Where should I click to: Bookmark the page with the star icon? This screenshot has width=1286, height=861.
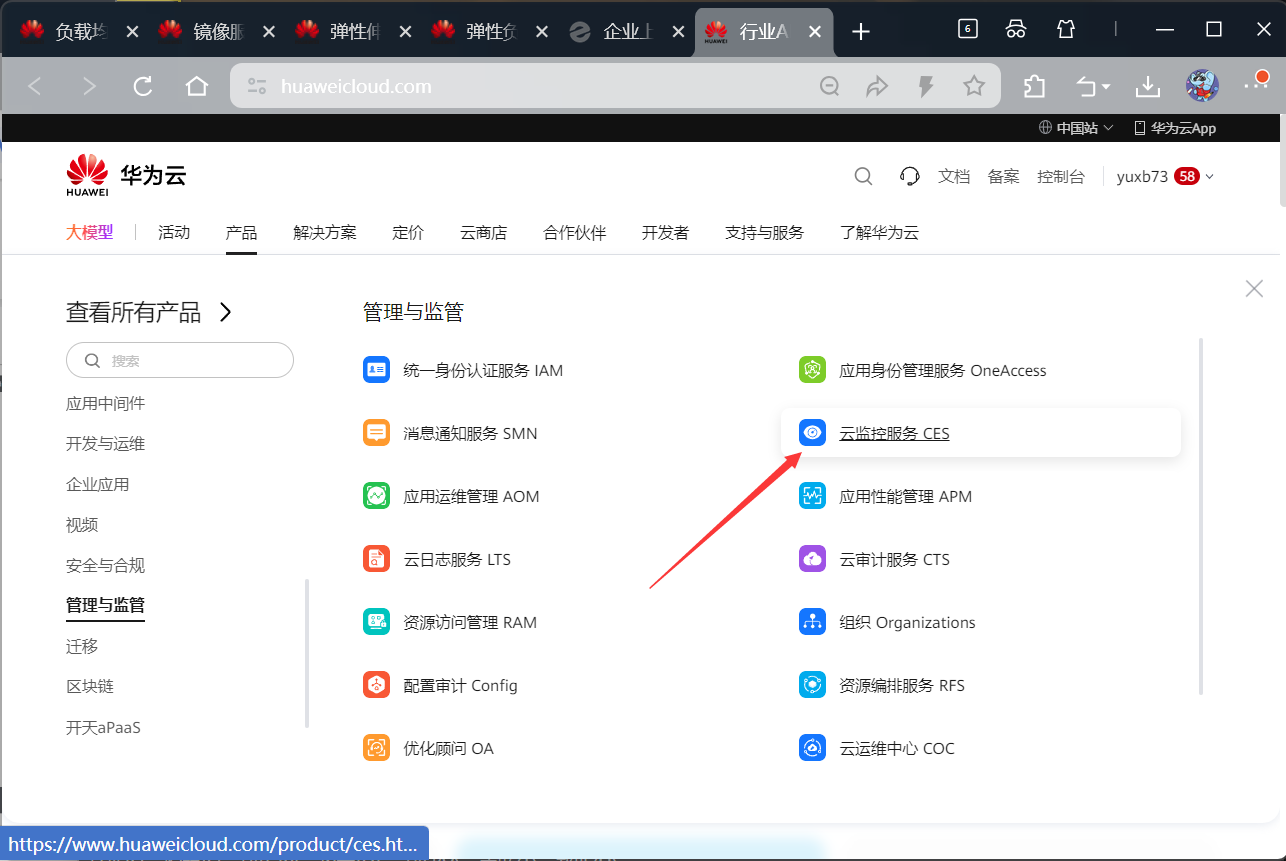974,86
